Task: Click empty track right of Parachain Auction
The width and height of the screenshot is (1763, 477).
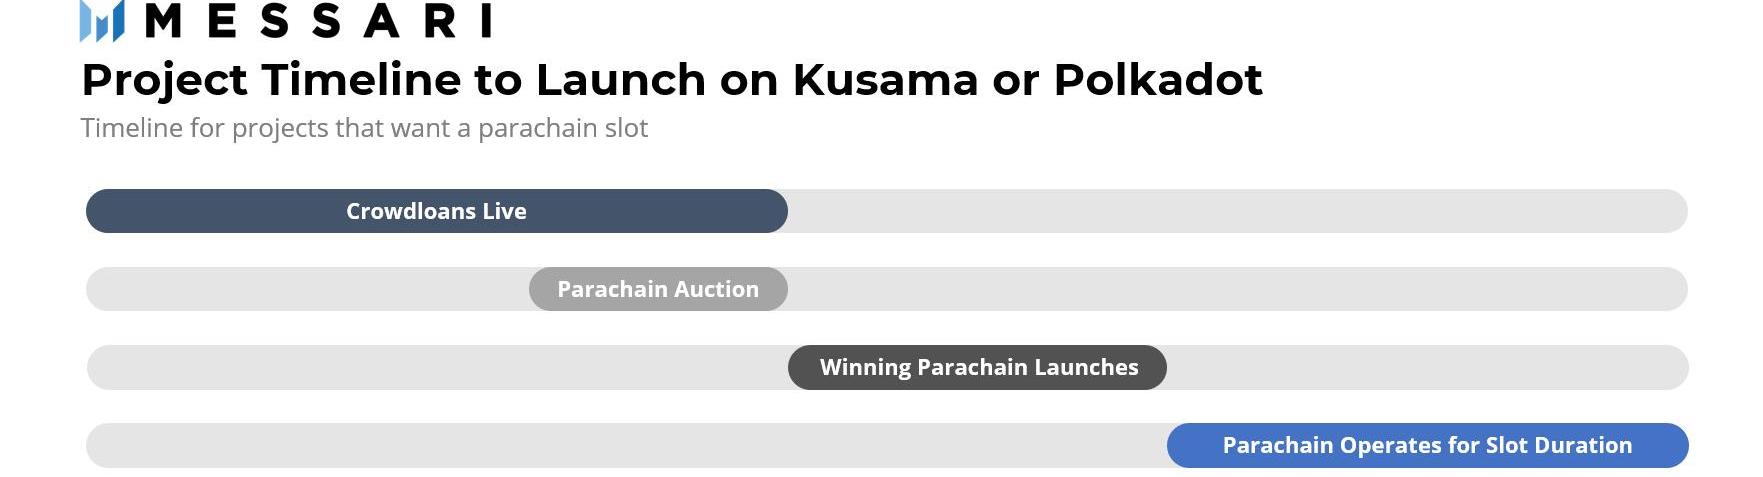Action: pos(1235,289)
